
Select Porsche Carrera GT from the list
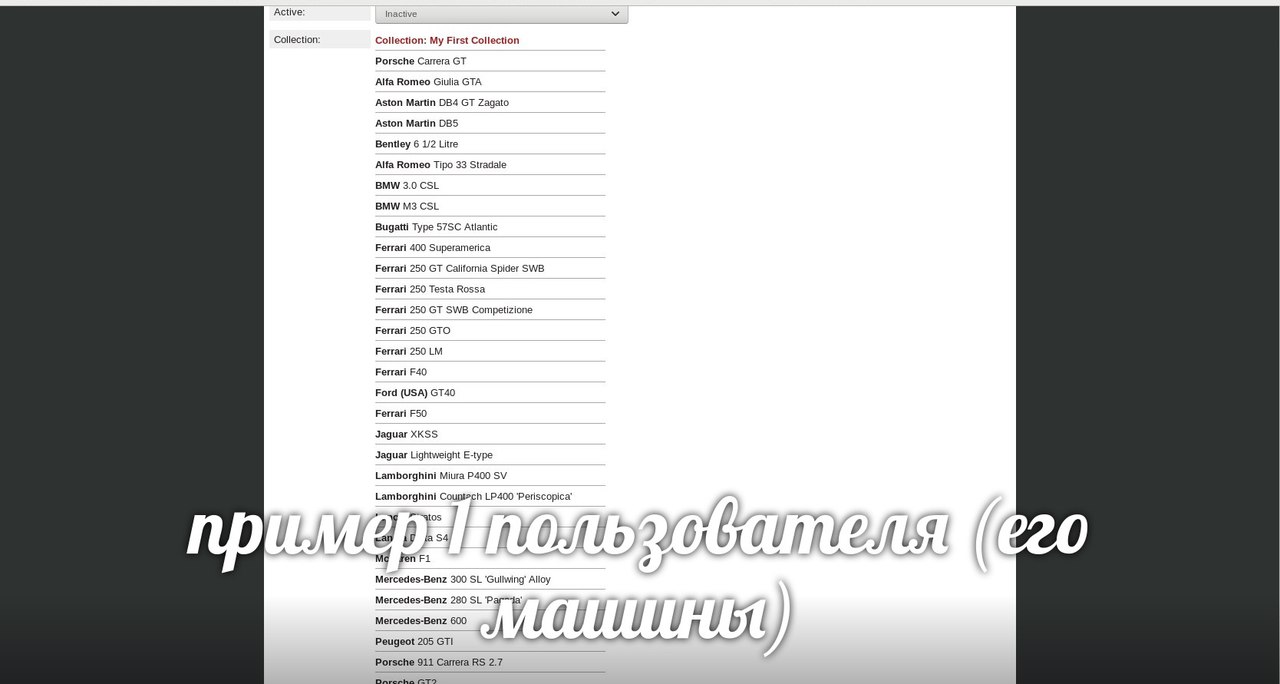click(420, 61)
